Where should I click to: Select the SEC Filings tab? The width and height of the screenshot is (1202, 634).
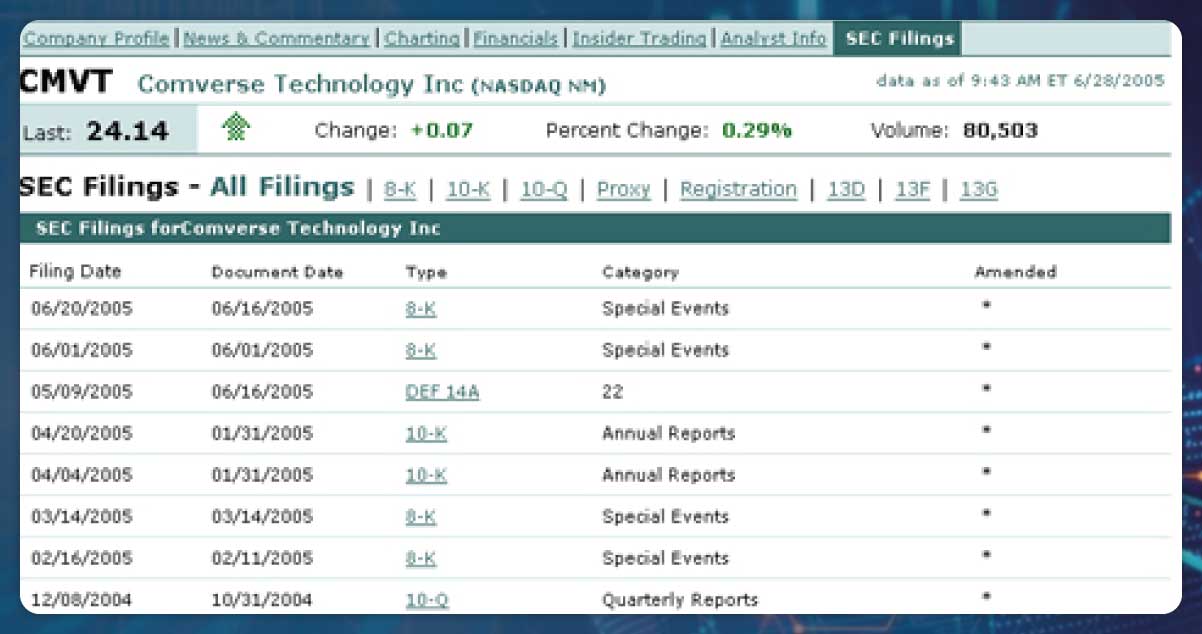click(x=899, y=39)
